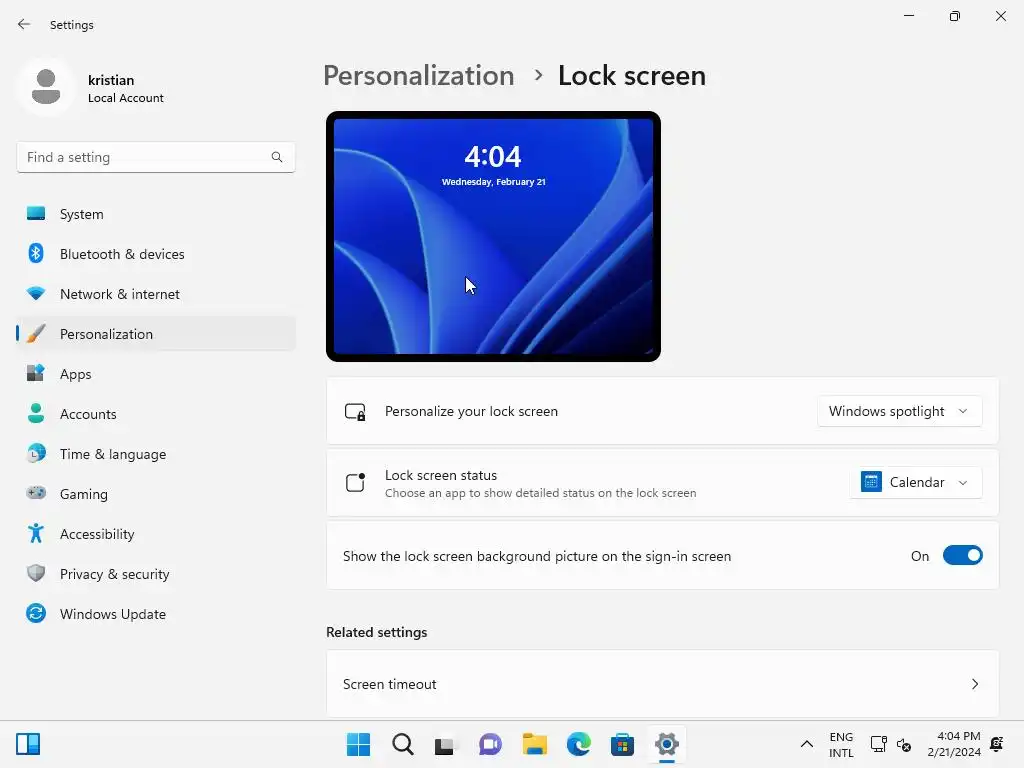
Task: Select Apps in settings sidebar
Action: 156,374
